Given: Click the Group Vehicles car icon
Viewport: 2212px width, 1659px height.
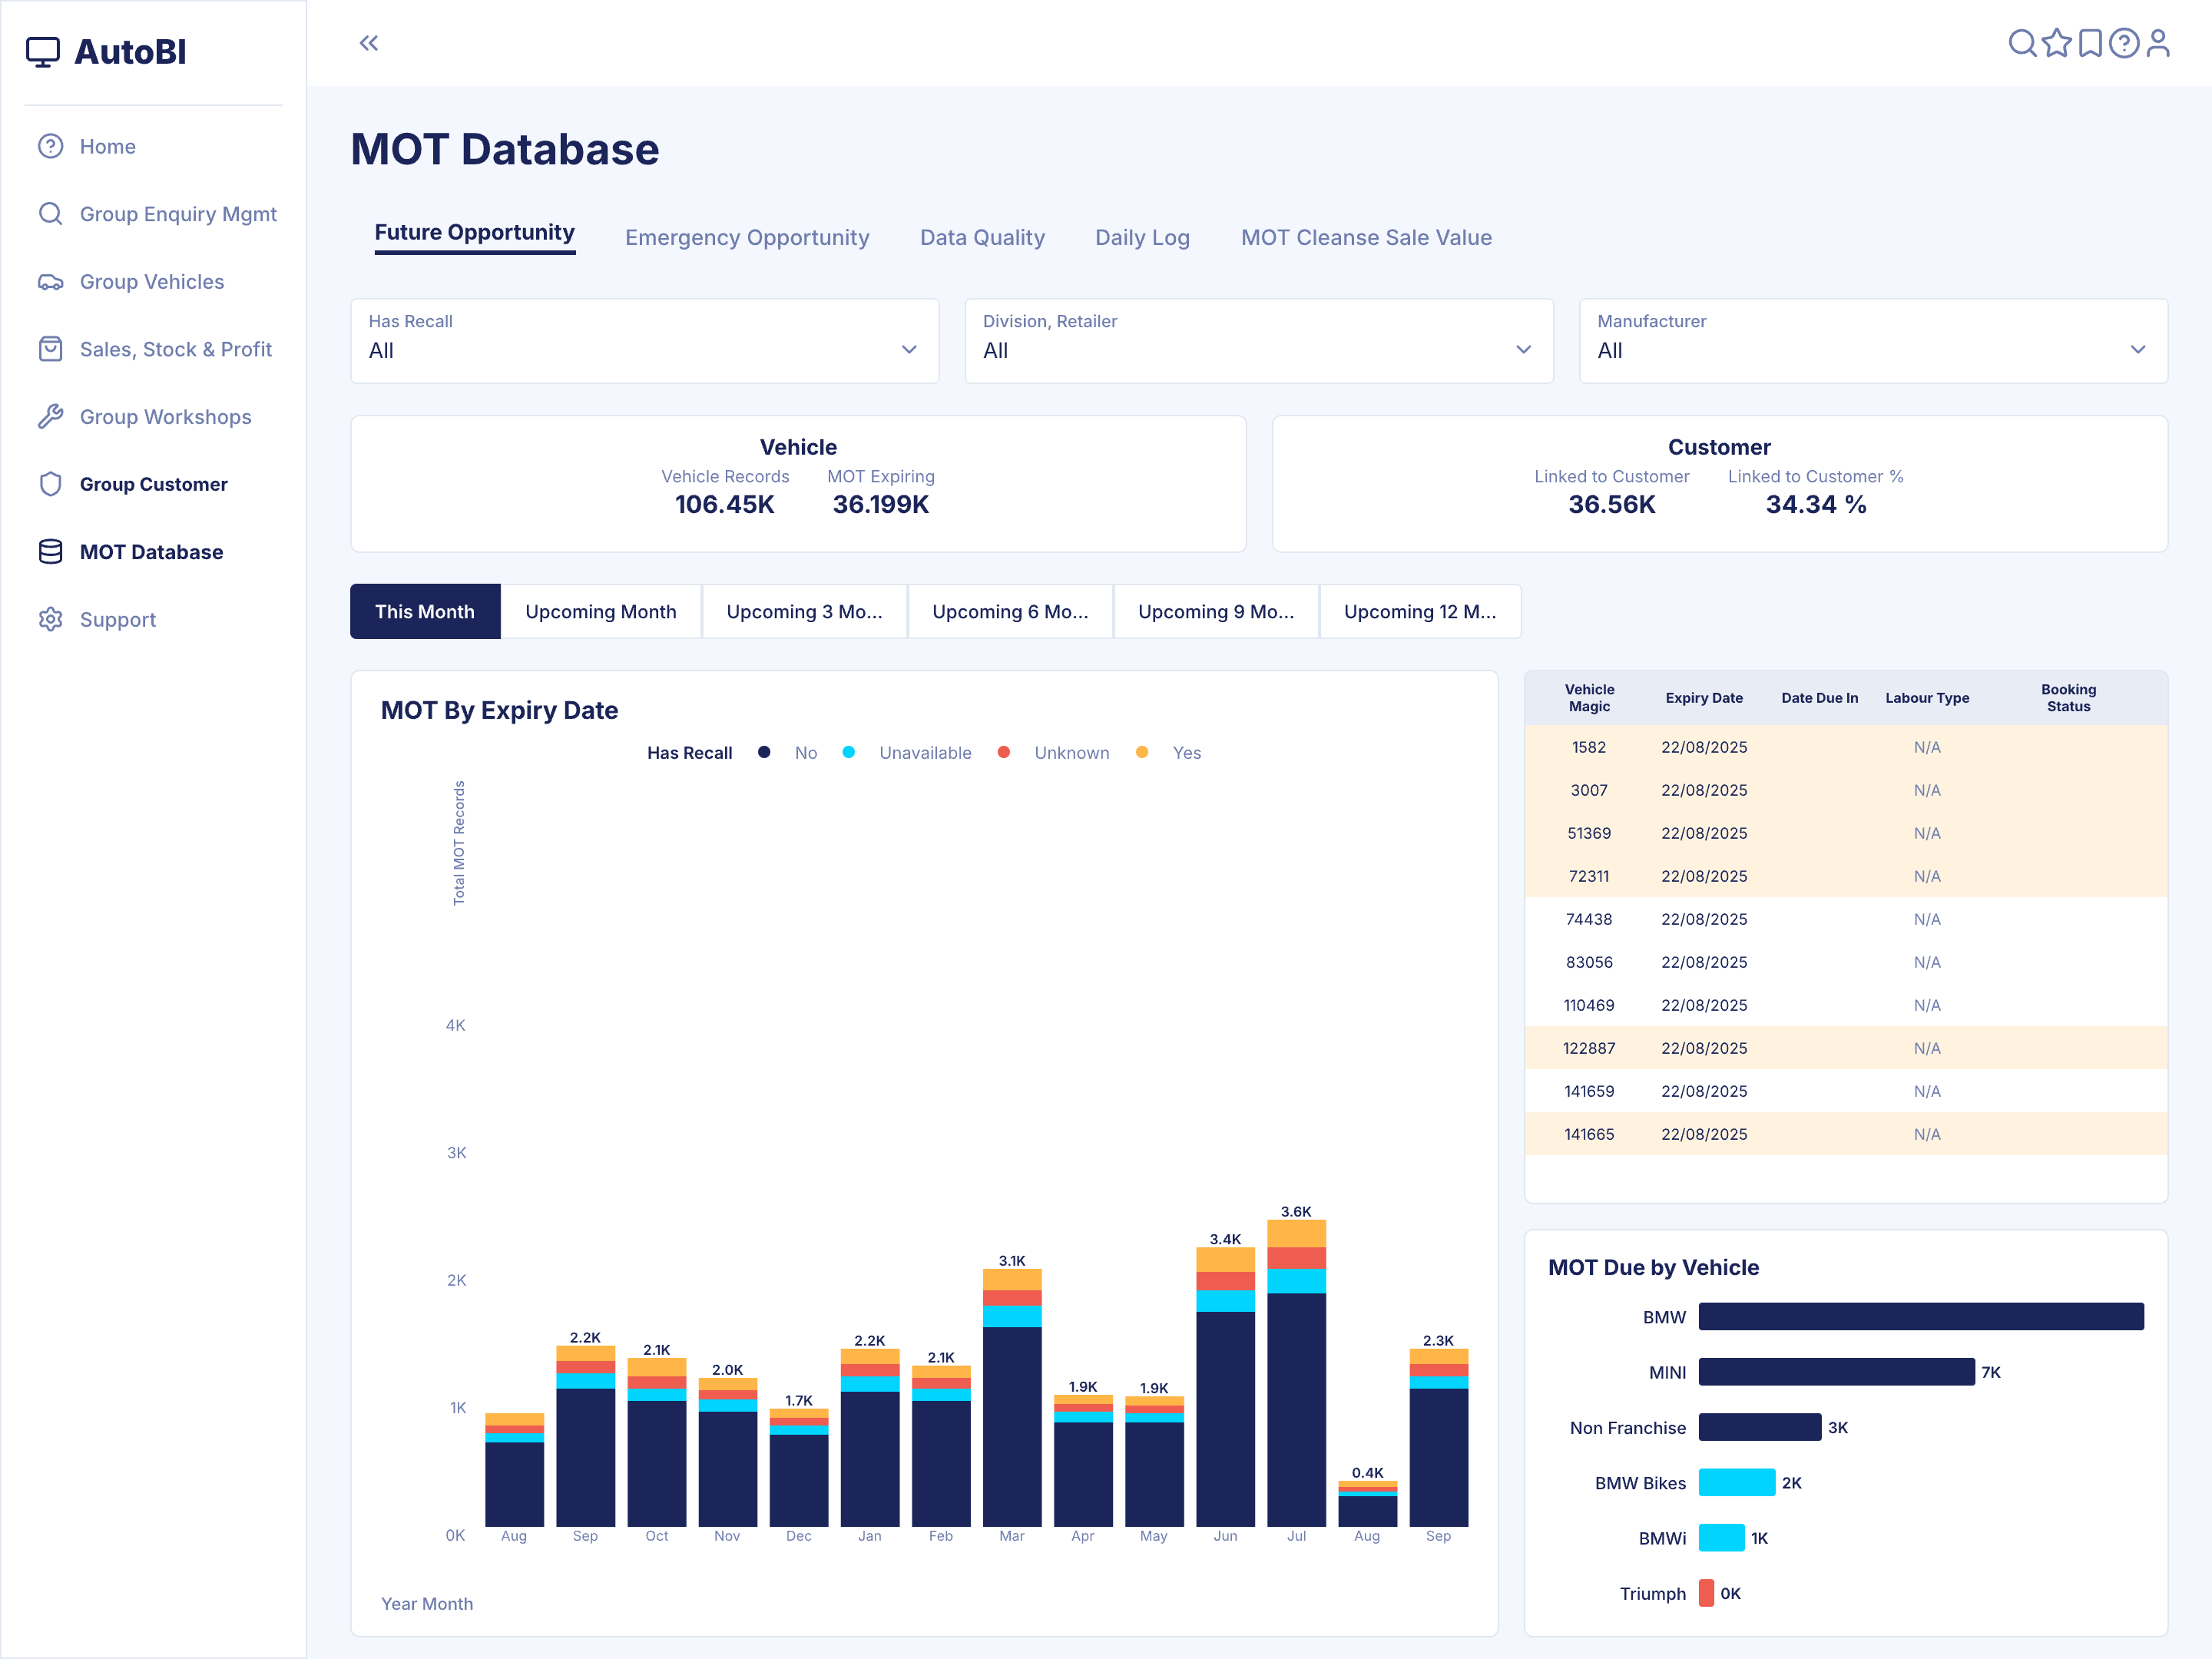Looking at the screenshot, I should click(x=50, y=282).
